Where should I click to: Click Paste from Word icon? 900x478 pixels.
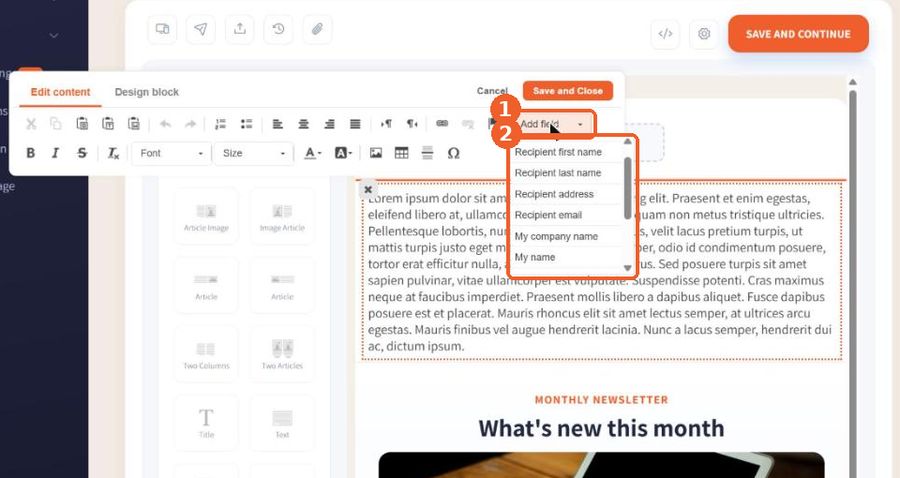pos(134,123)
